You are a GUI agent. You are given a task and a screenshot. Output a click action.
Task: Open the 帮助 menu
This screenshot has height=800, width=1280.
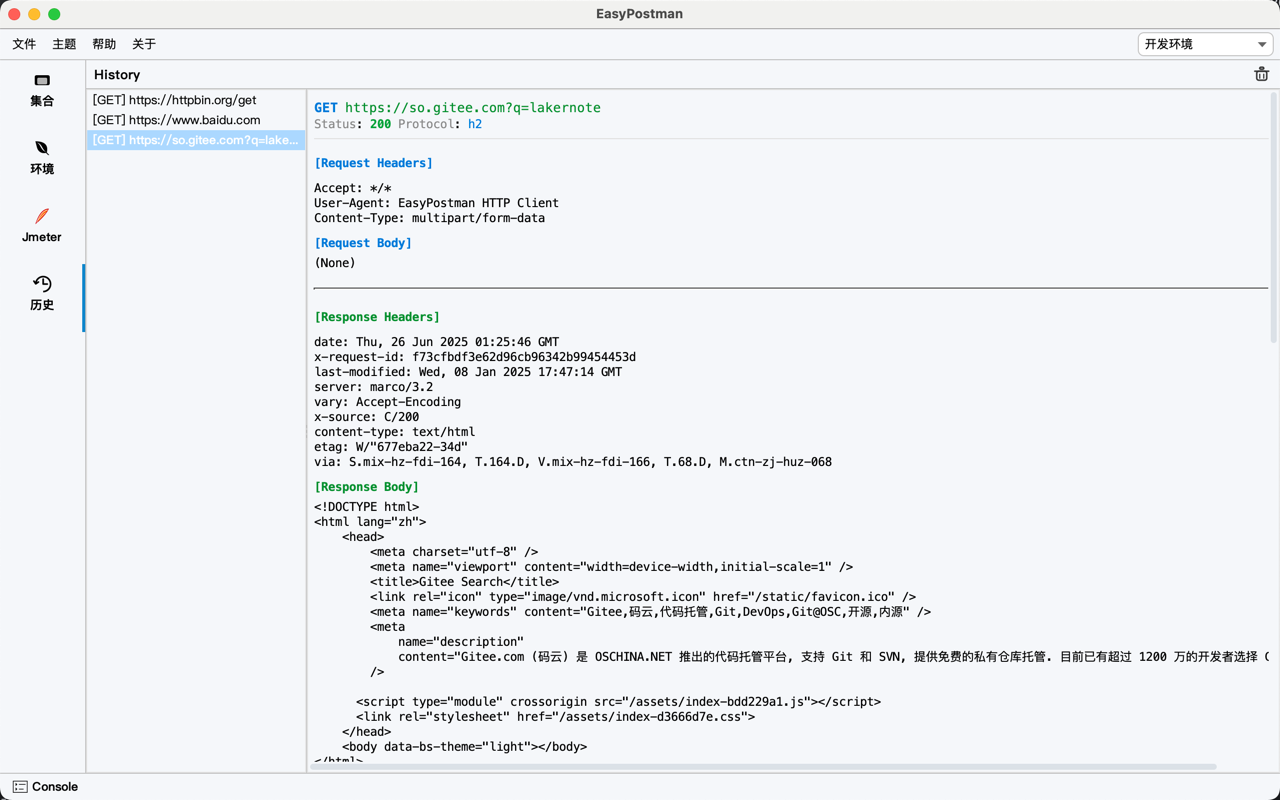[x=104, y=44]
